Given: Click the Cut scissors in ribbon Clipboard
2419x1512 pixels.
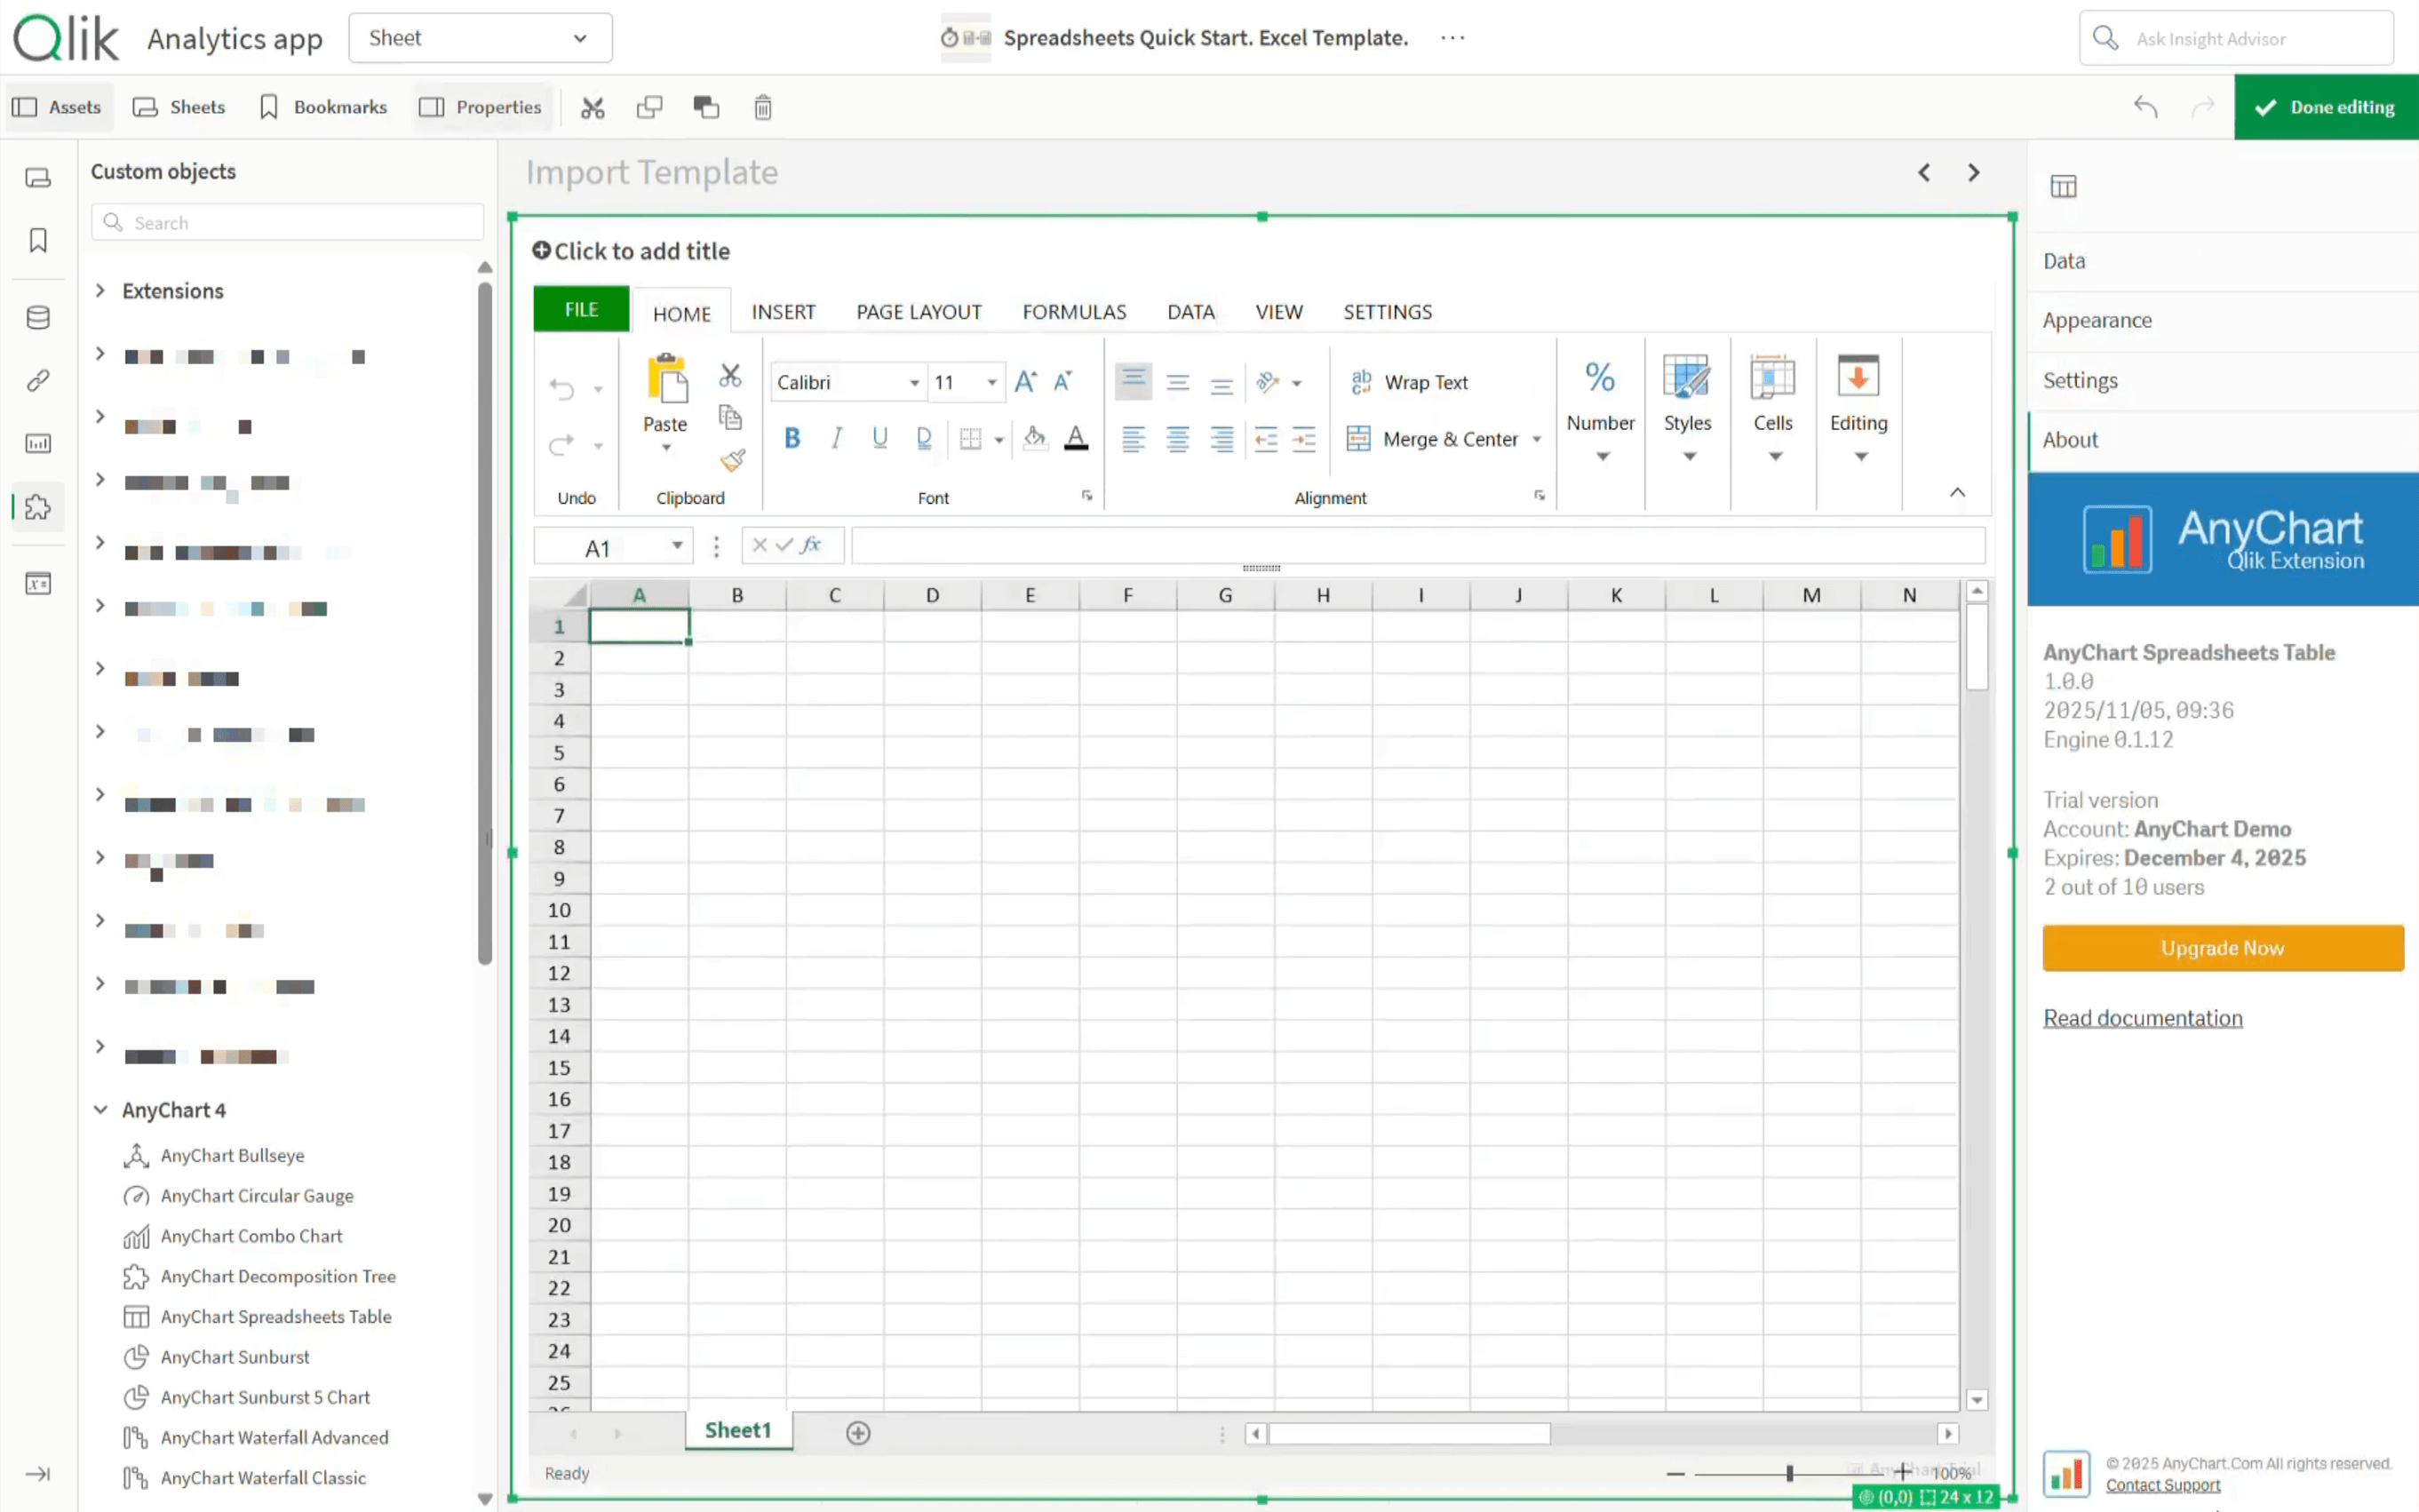Looking at the screenshot, I should [730, 376].
